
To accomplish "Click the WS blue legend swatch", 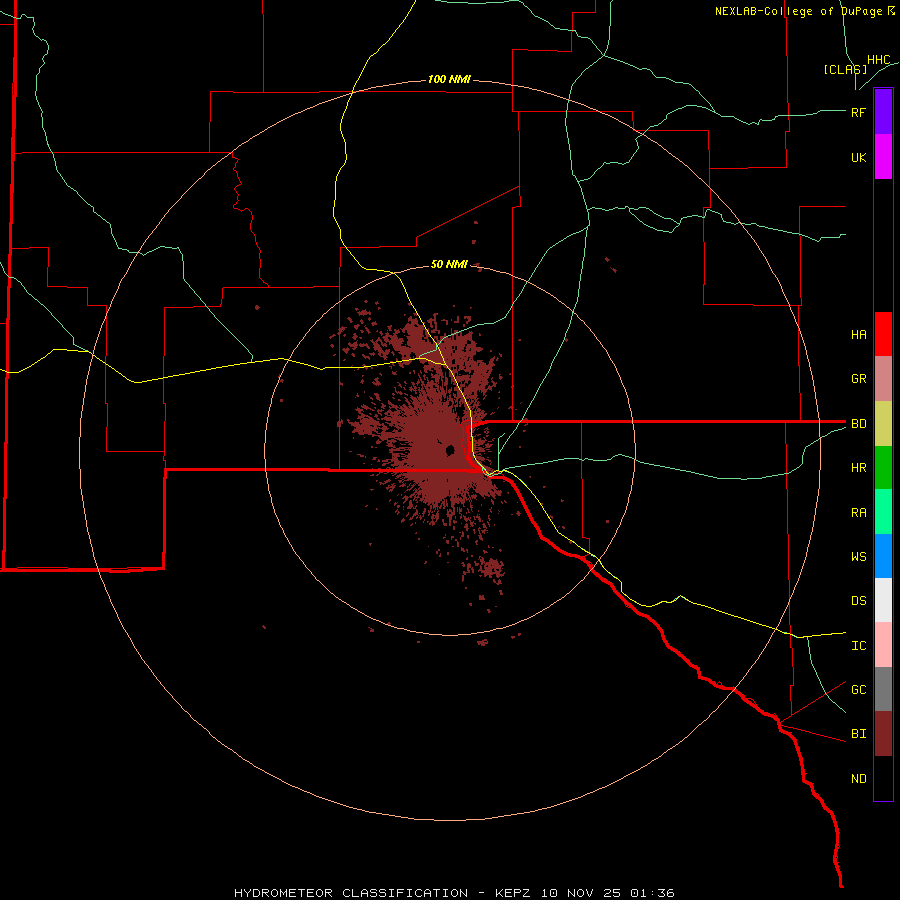I will [883, 556].
